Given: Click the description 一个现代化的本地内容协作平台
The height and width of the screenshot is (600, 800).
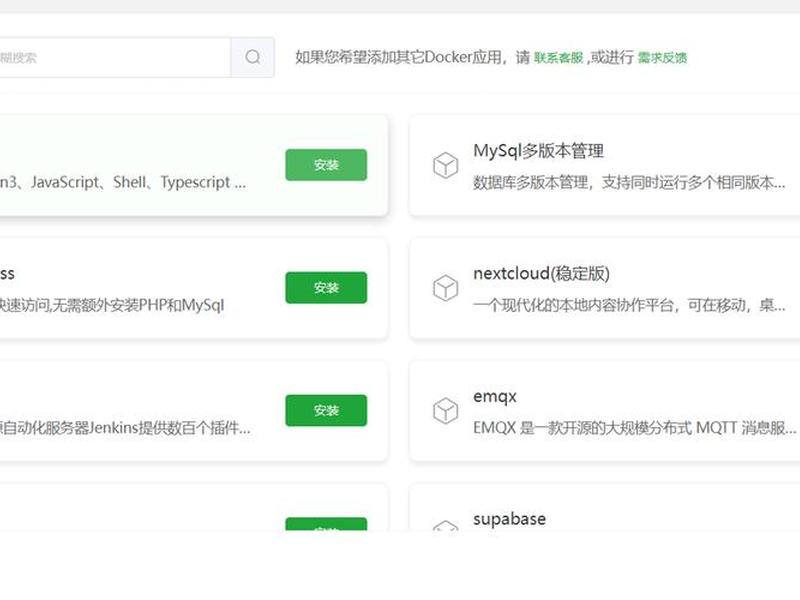Looking at the screenshot, I should tap(629, 305).
